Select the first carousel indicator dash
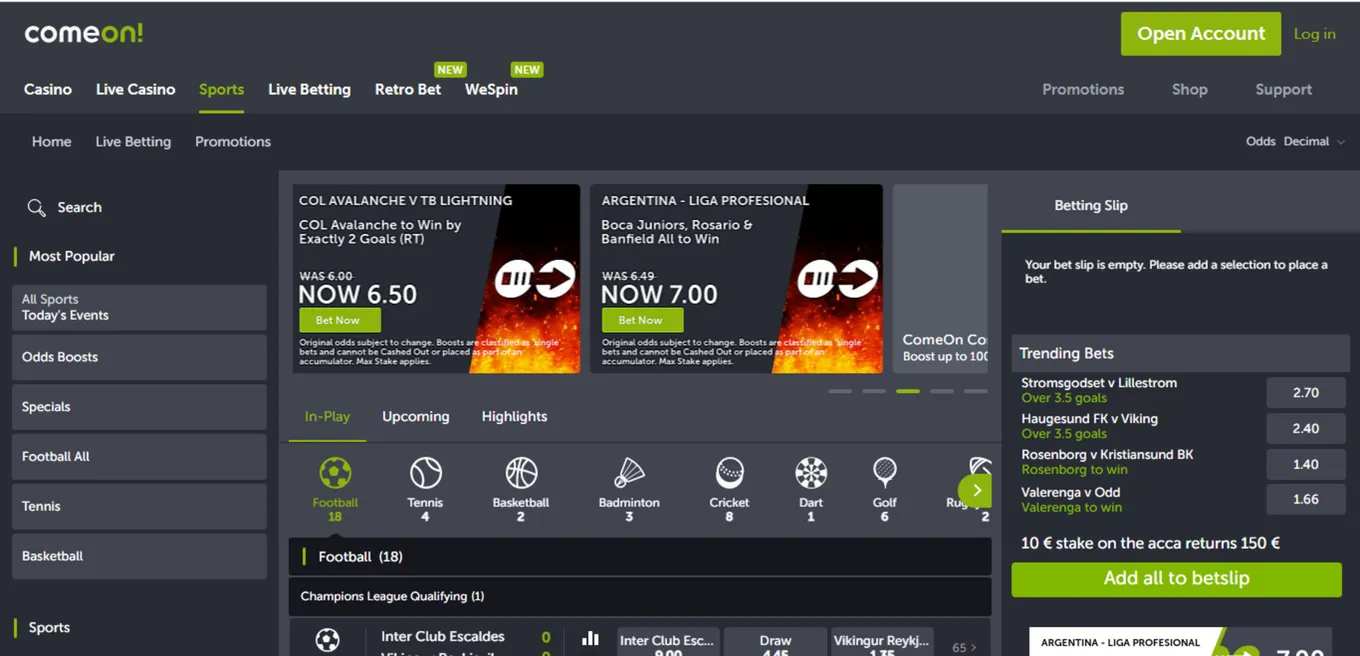This screenshot has height=656, width=1360. click(x=839, y=391)
